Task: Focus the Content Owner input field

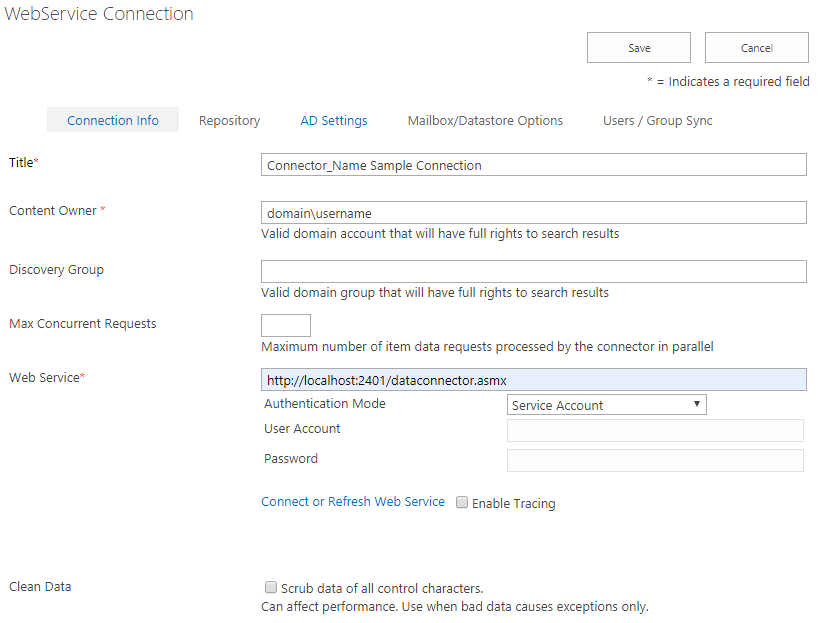Action: 533,213
